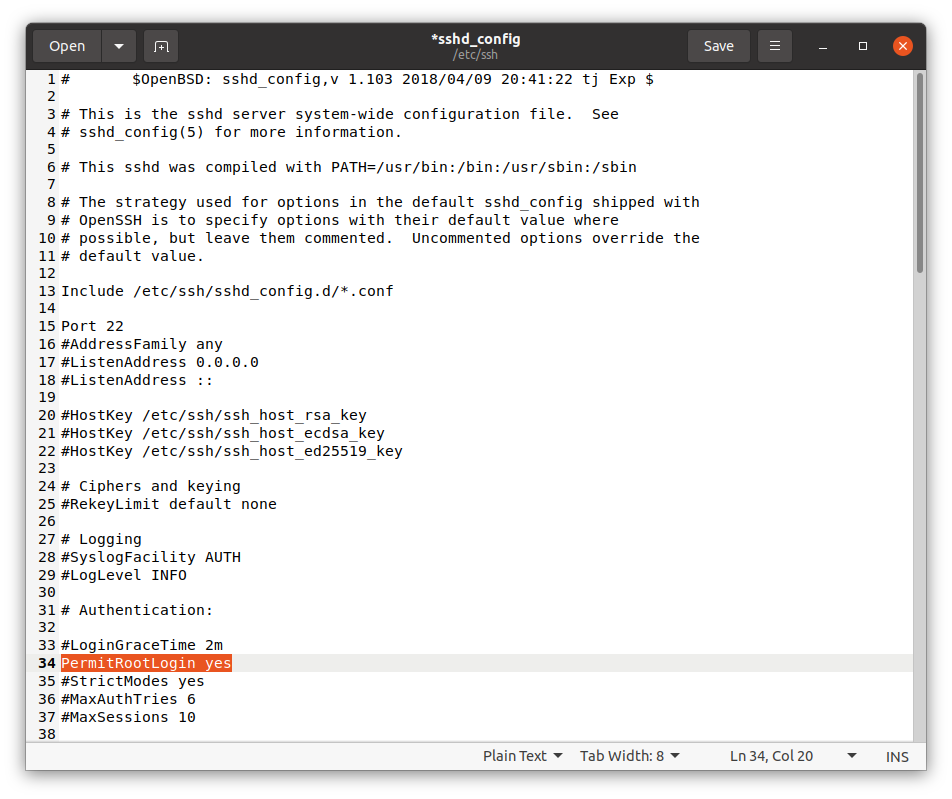Click the ssh_host_ed25519_key HostKey line
The width and height of the screenshot is (952, 799).
(x=232, y=451)
